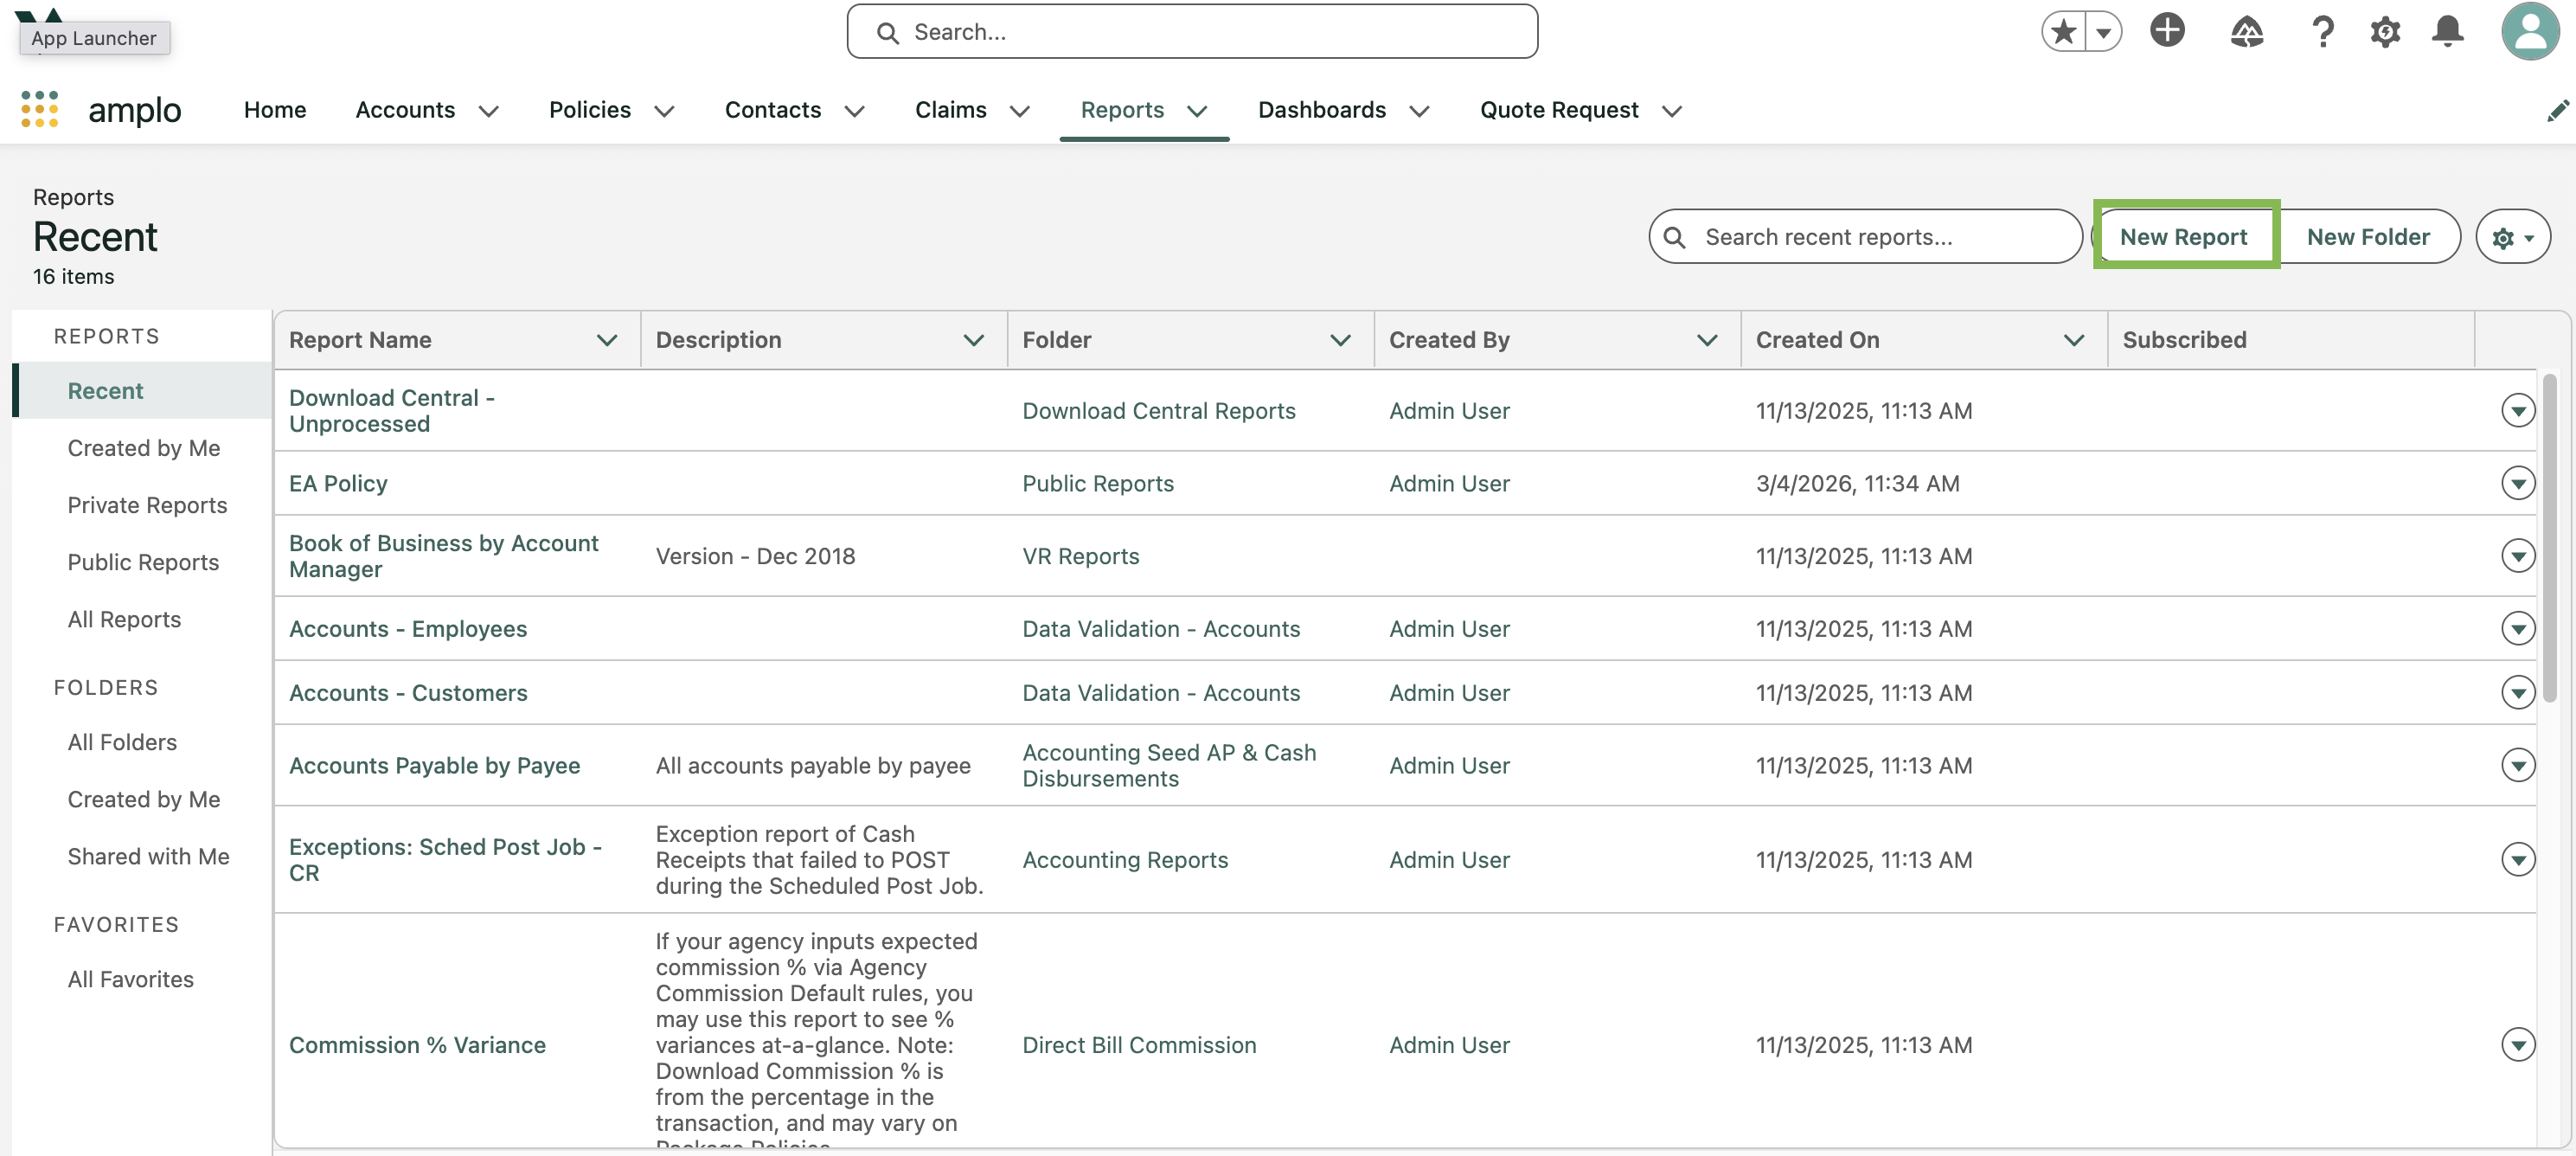Open row actions for Accounts Payable by Payee
This screenshot has width=2576, height=1156.
tap(2517, 765)
